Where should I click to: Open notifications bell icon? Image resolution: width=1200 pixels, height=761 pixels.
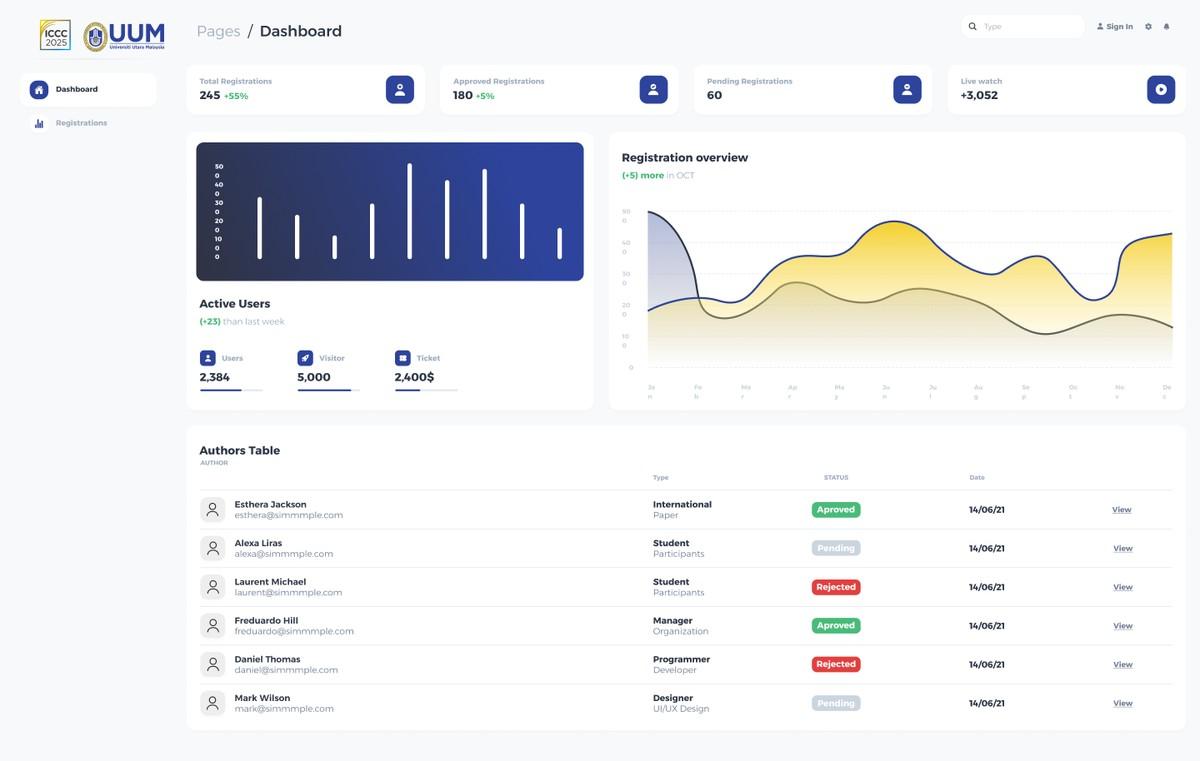point(1166,26)
